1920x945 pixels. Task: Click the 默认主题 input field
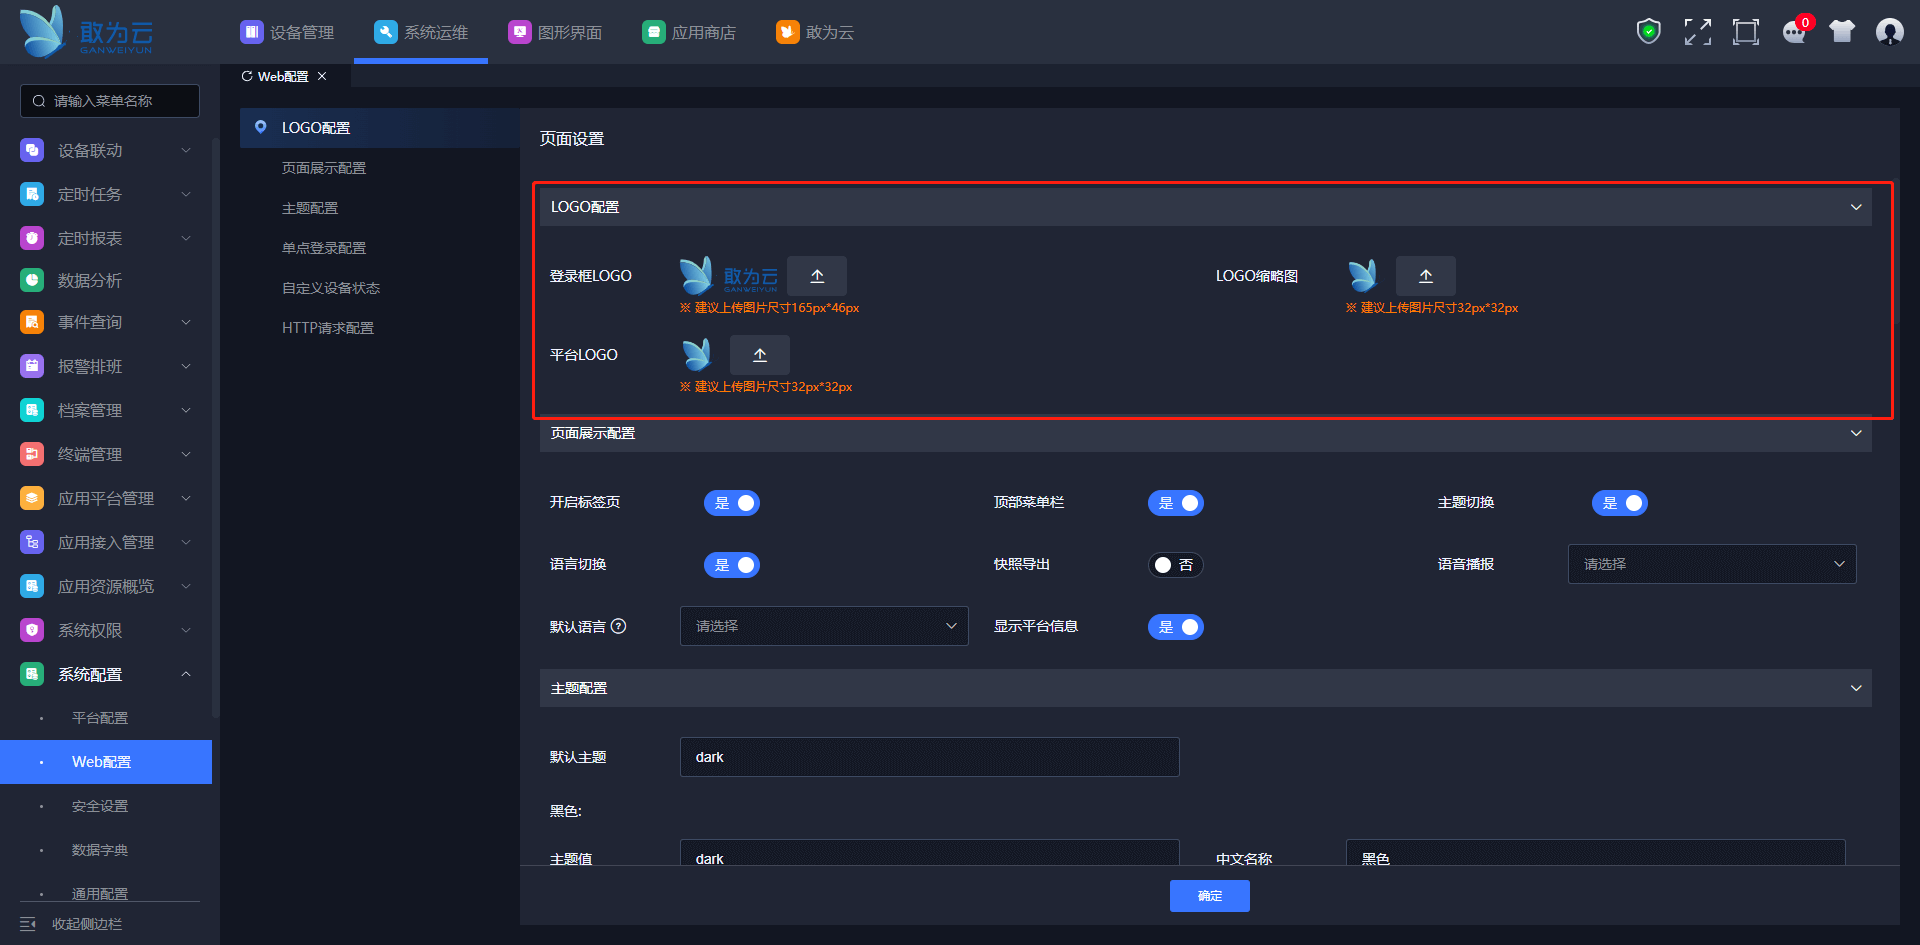[x=930, y=757]
